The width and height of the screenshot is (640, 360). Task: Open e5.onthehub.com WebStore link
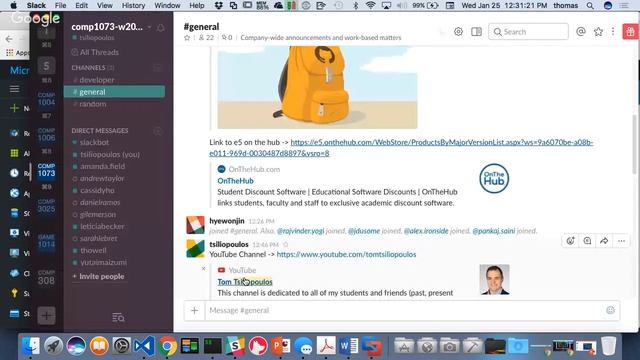click(401, 148)
